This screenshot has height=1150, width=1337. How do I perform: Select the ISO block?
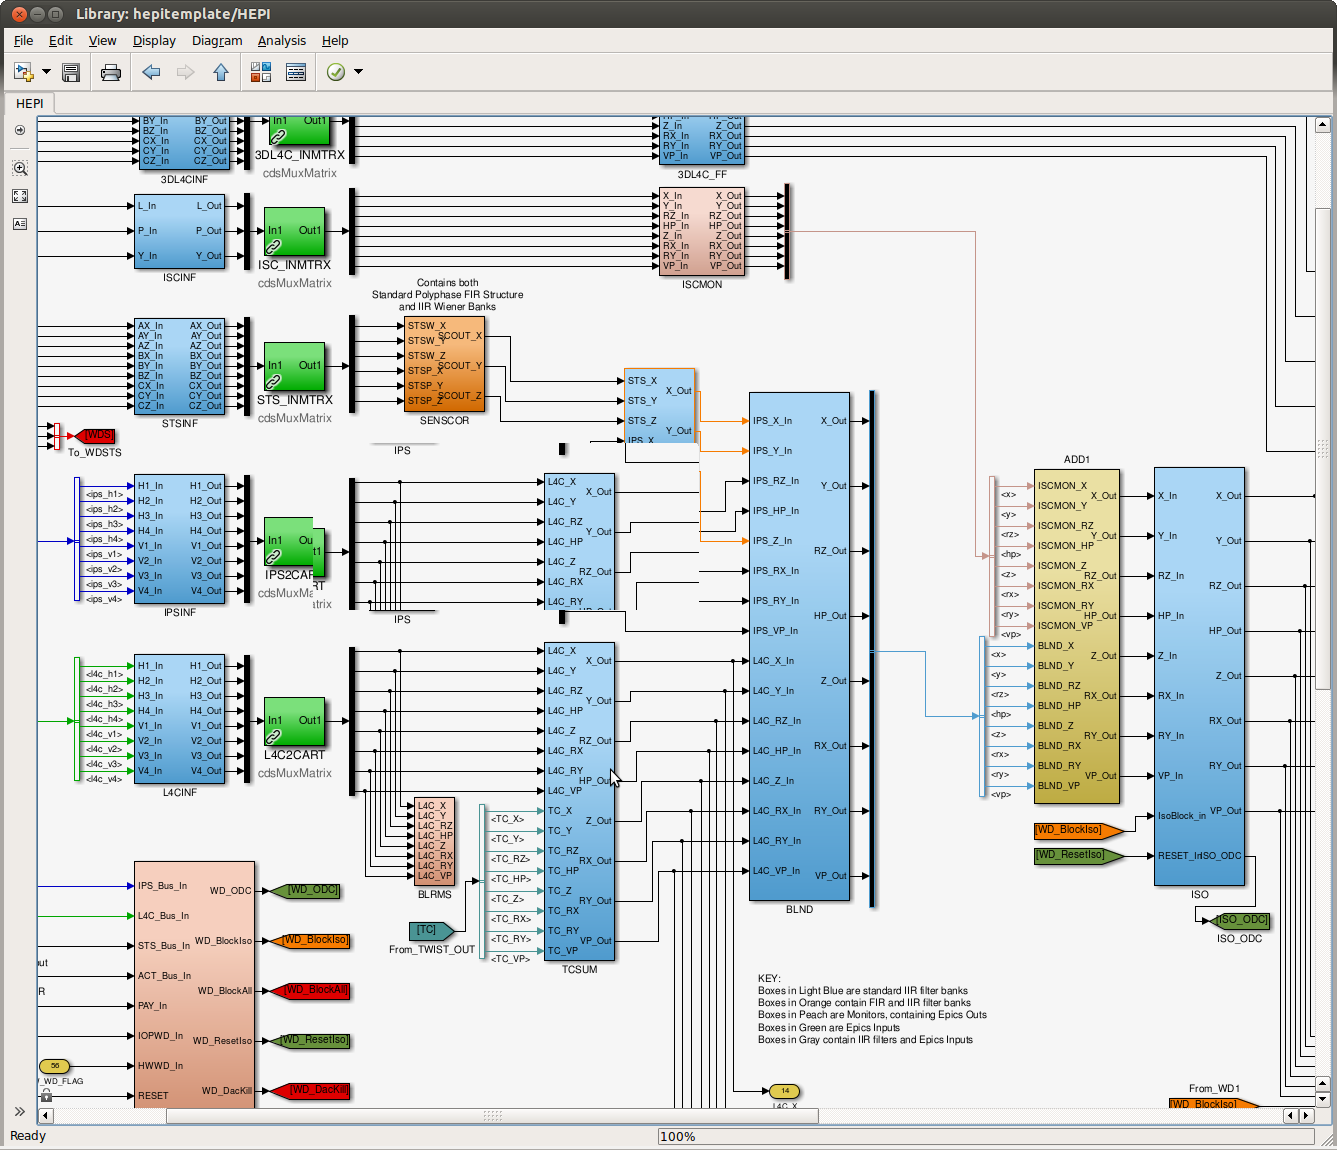[x=1199, y=676]
